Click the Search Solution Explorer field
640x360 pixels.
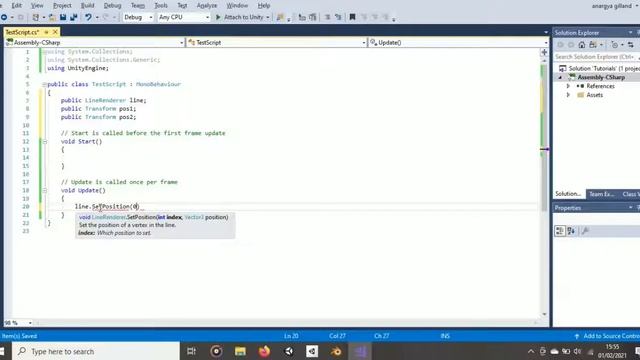pyautogui.click(x=596, y=57)
